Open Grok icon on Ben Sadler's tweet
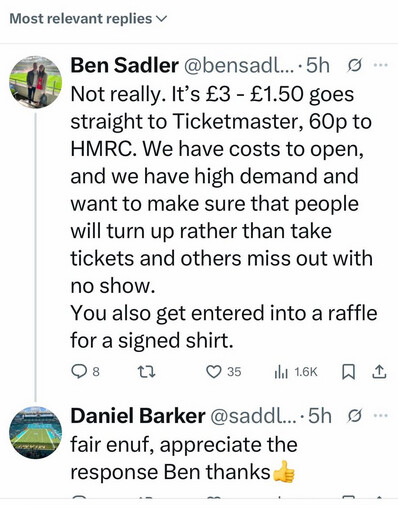This screenshot has width=398, height=505. (x=354, y=65)
